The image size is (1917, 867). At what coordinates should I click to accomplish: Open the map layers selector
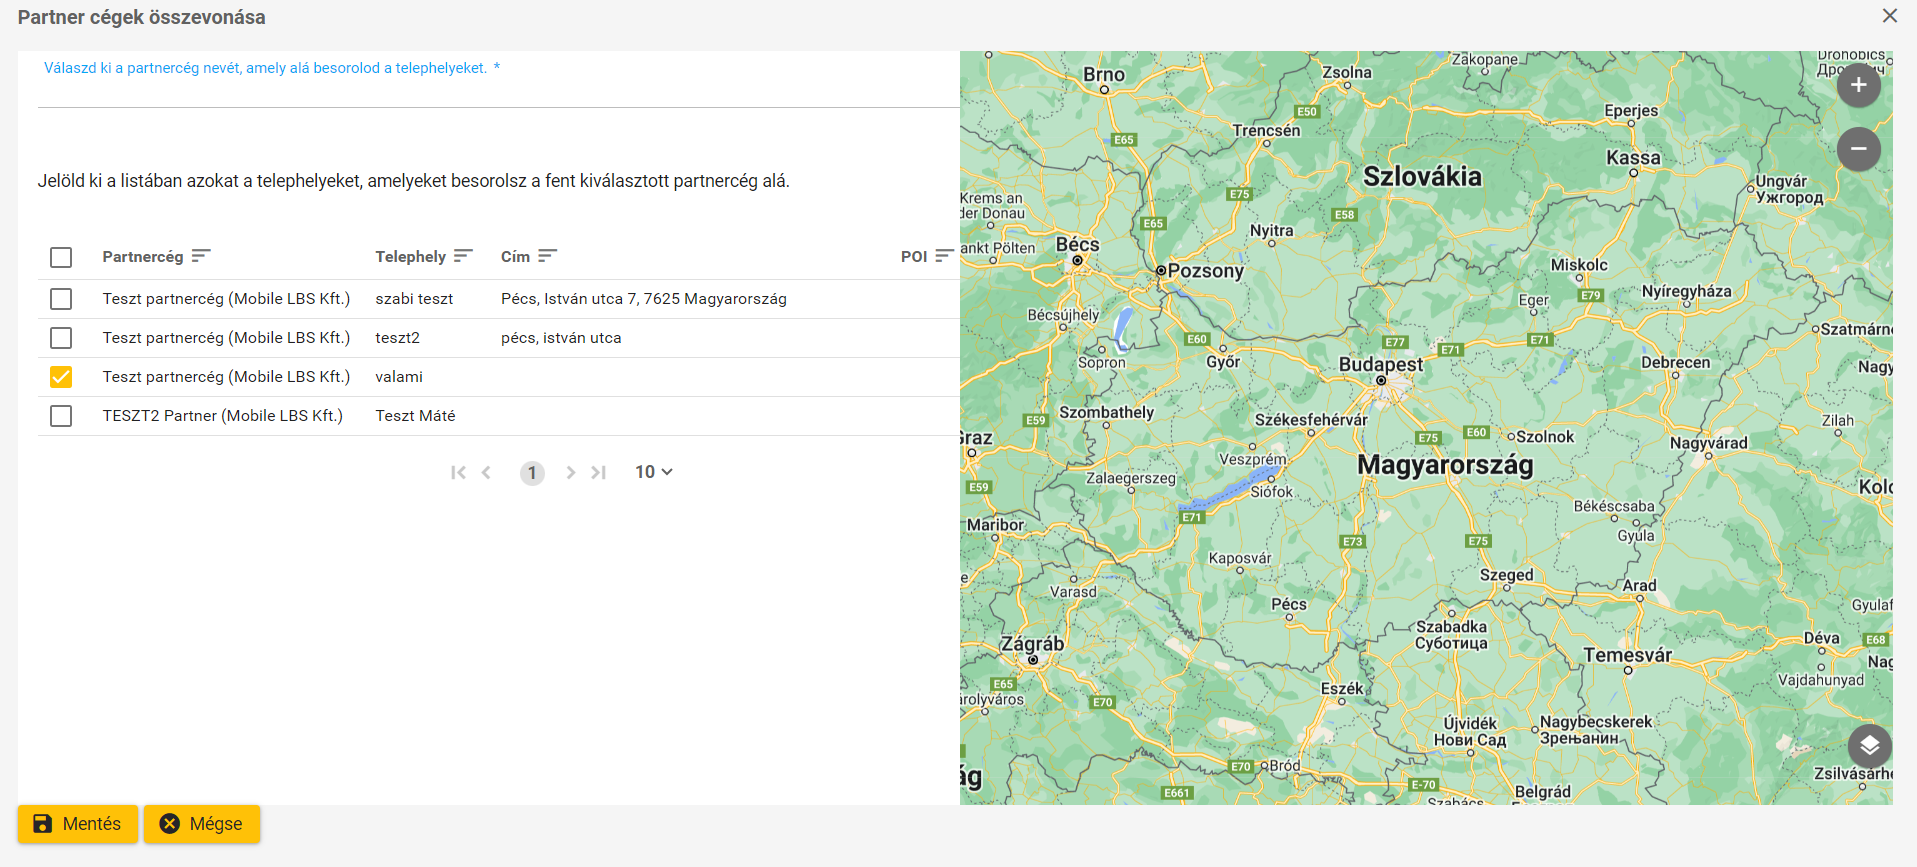pos(1869,746)
